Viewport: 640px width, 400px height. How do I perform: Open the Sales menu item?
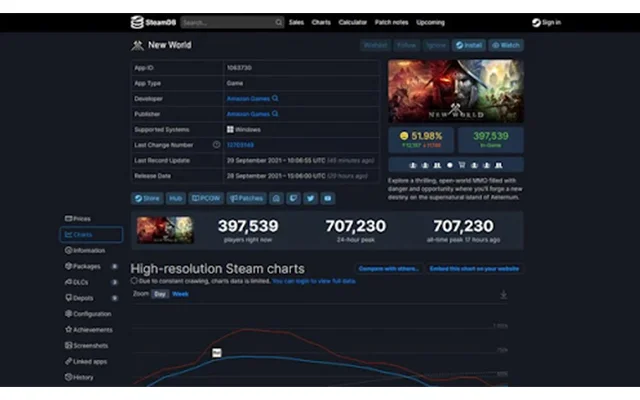point(296,22)
